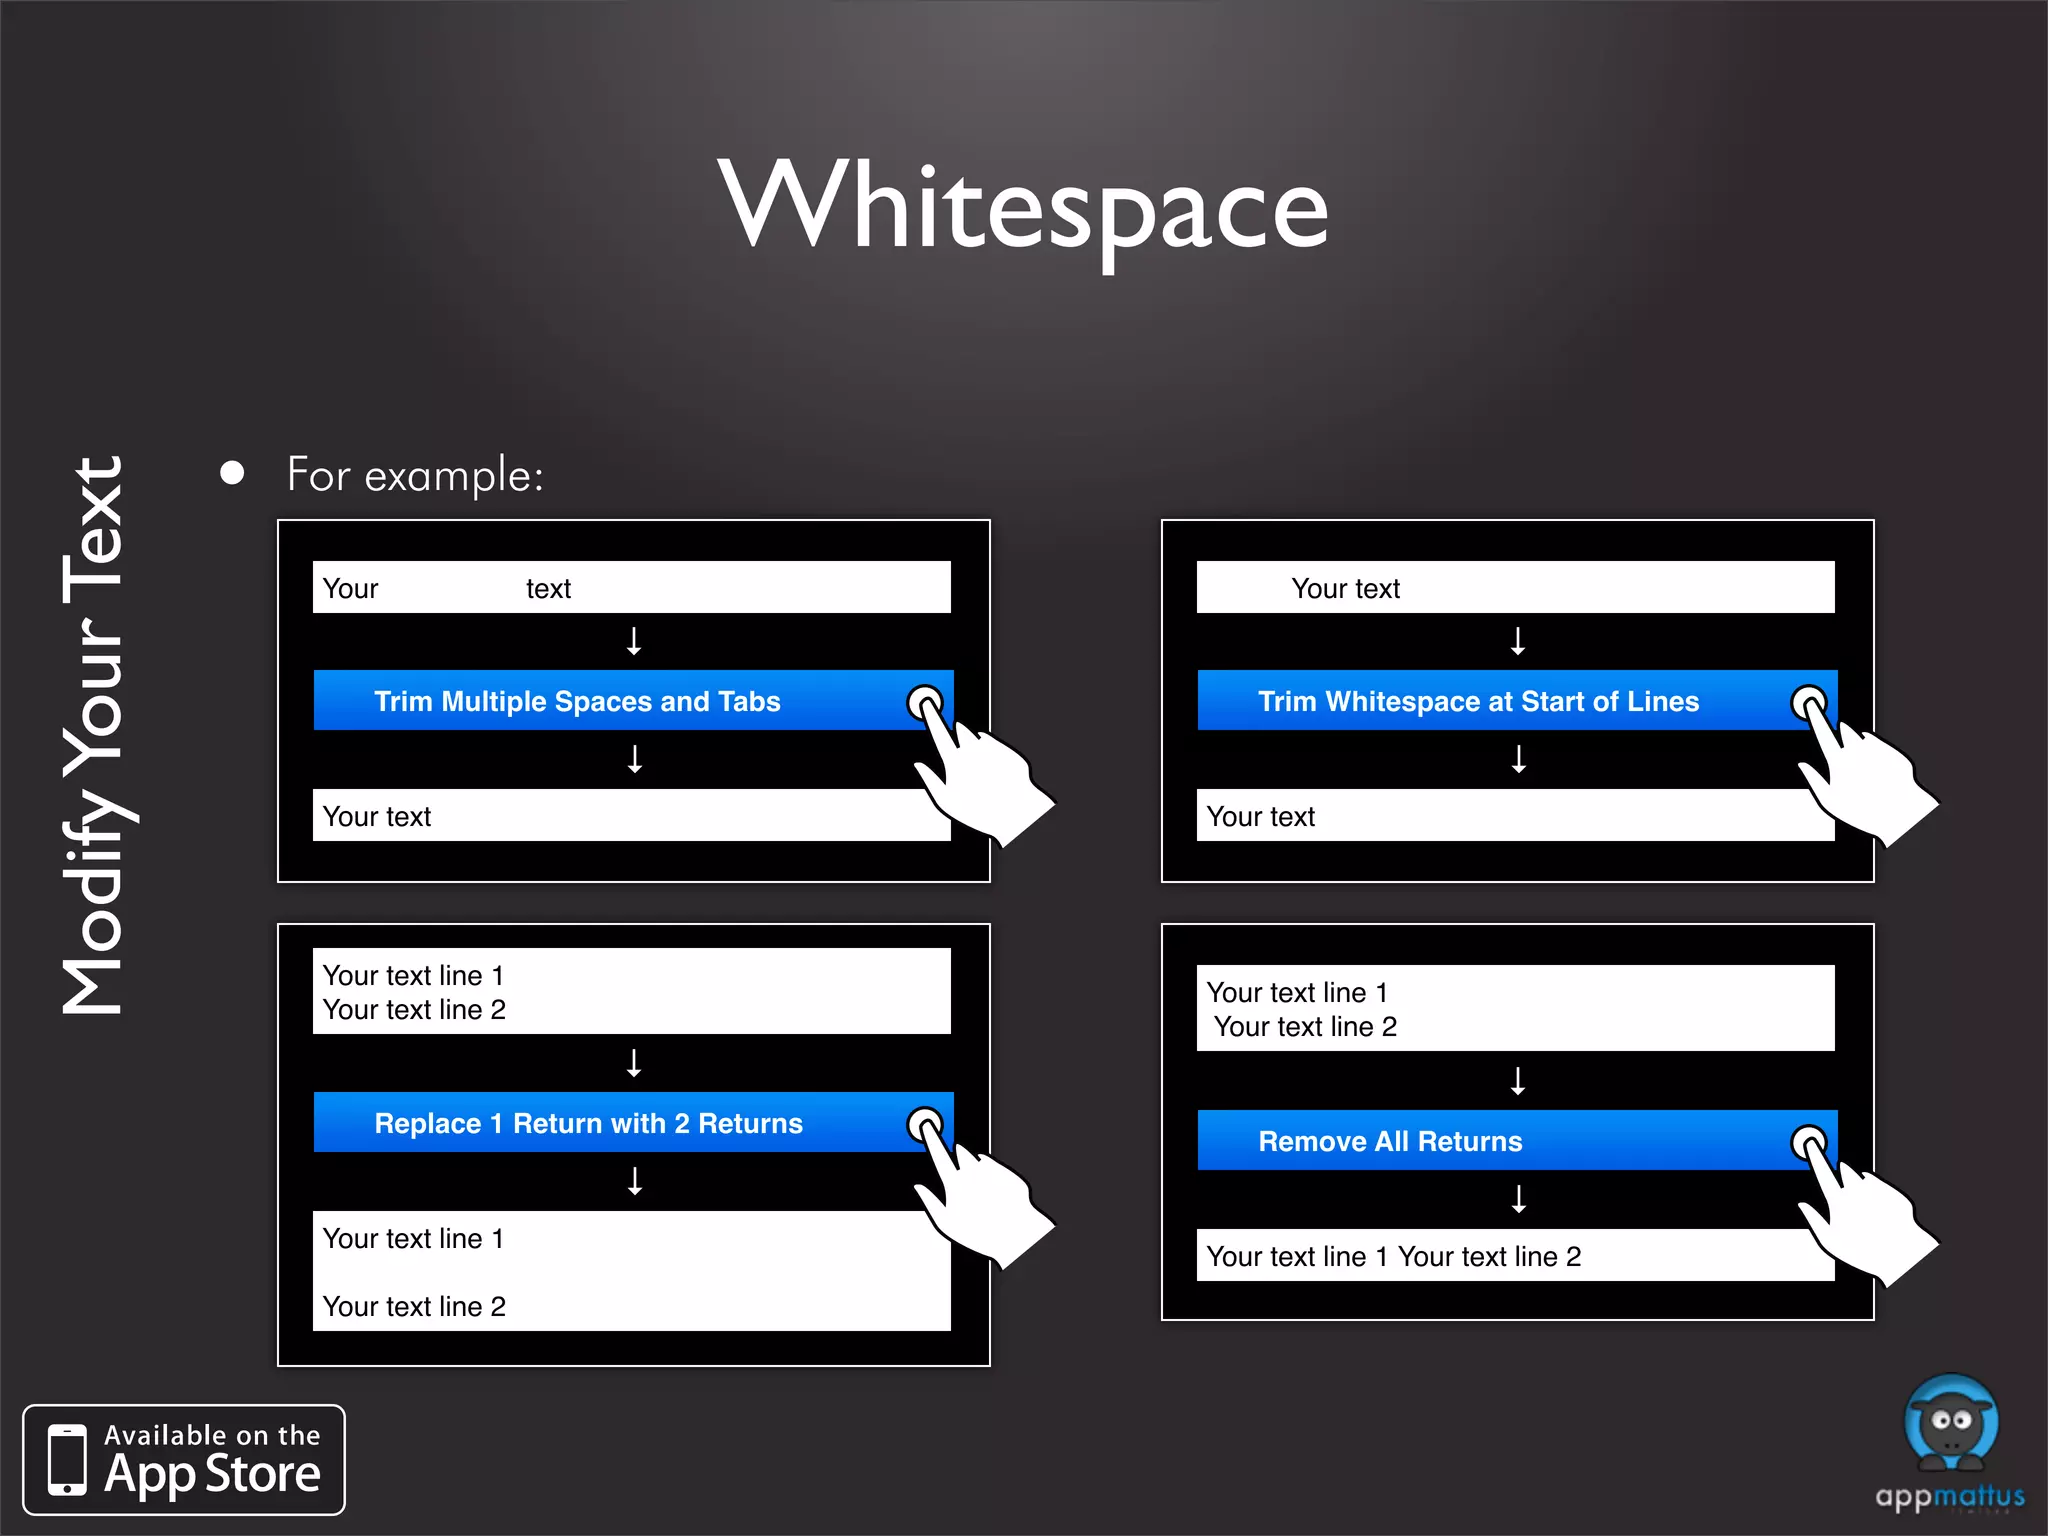This screenshot has height=1536, width=2048.
Task: Click the indented 'Your text' input field
Action: tap(1516, 587)
